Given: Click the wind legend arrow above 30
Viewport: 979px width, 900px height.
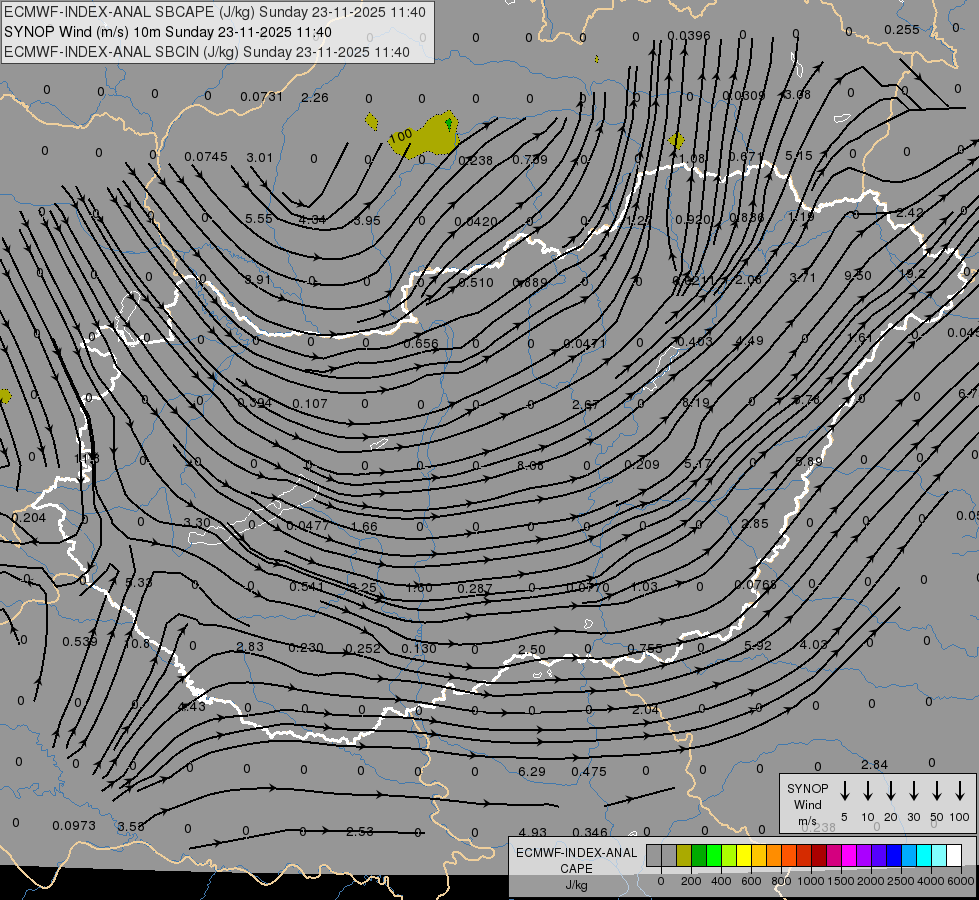Looking at the screenshot, I should 913,791.
